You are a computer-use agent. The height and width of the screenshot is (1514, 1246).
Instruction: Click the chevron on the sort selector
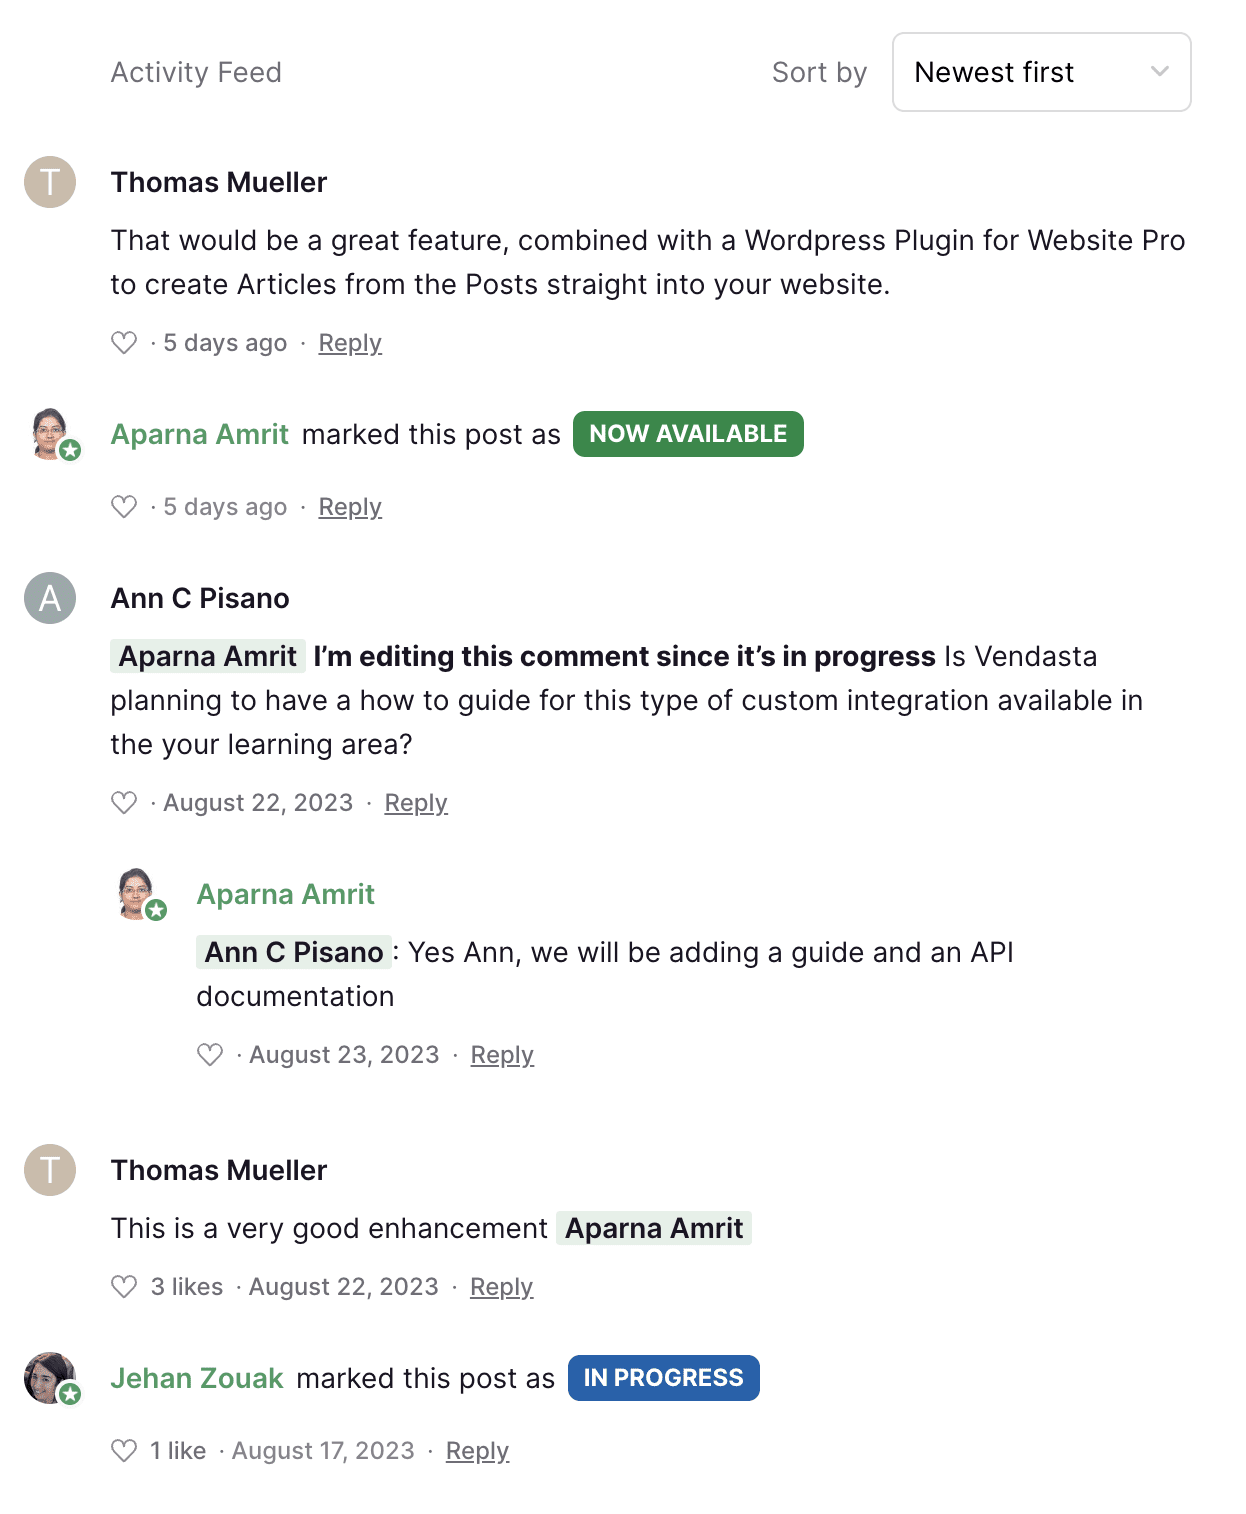(1160, 71)
